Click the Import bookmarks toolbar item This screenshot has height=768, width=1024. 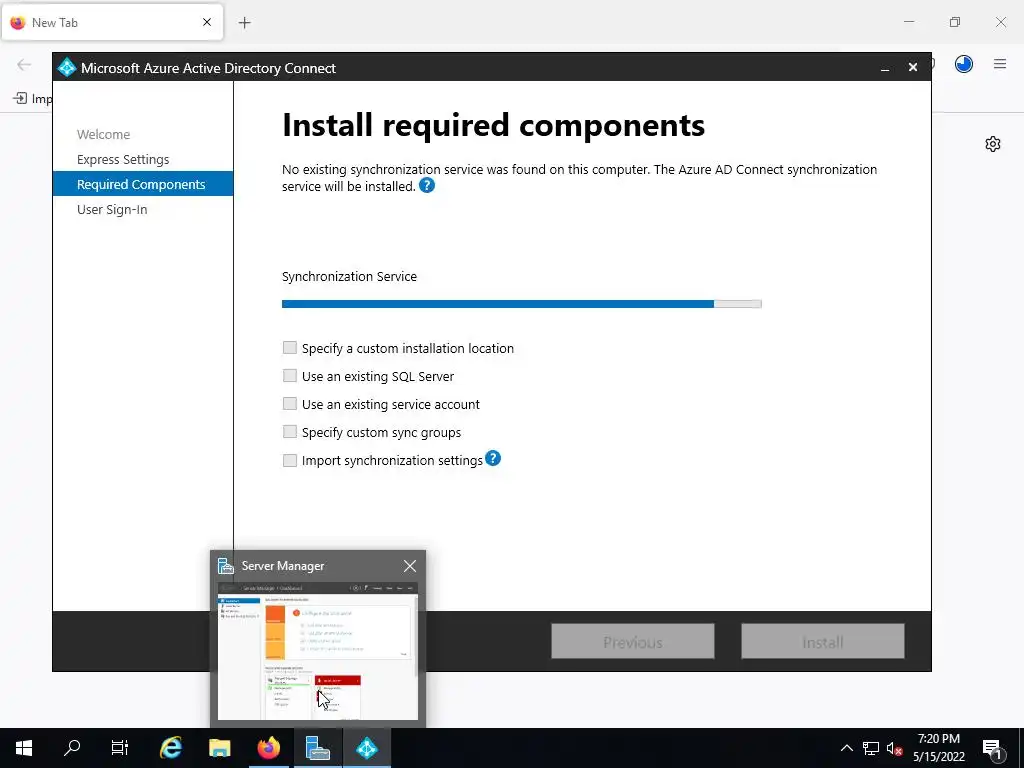click(x=33, y=99)
